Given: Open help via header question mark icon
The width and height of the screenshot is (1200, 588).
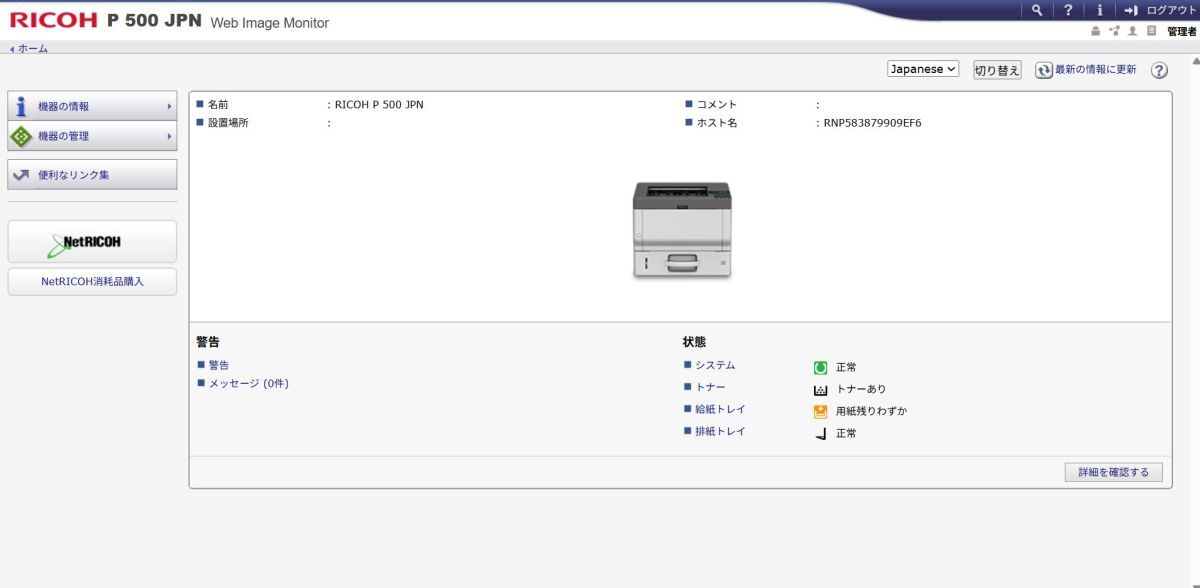Looking at the screenshot, I should click(x=1068, y=10).
